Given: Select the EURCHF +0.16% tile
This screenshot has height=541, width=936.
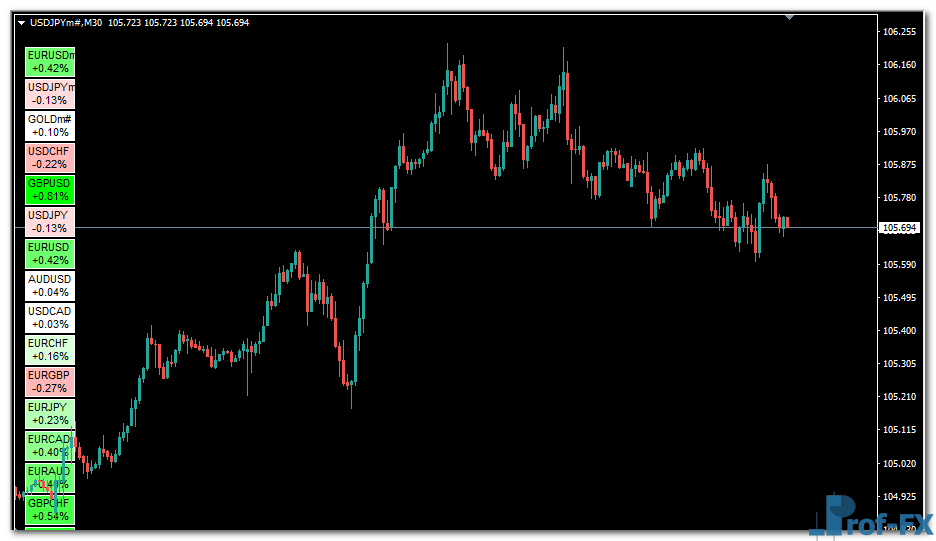Looking at the screenshot, I should pos(50,350).
